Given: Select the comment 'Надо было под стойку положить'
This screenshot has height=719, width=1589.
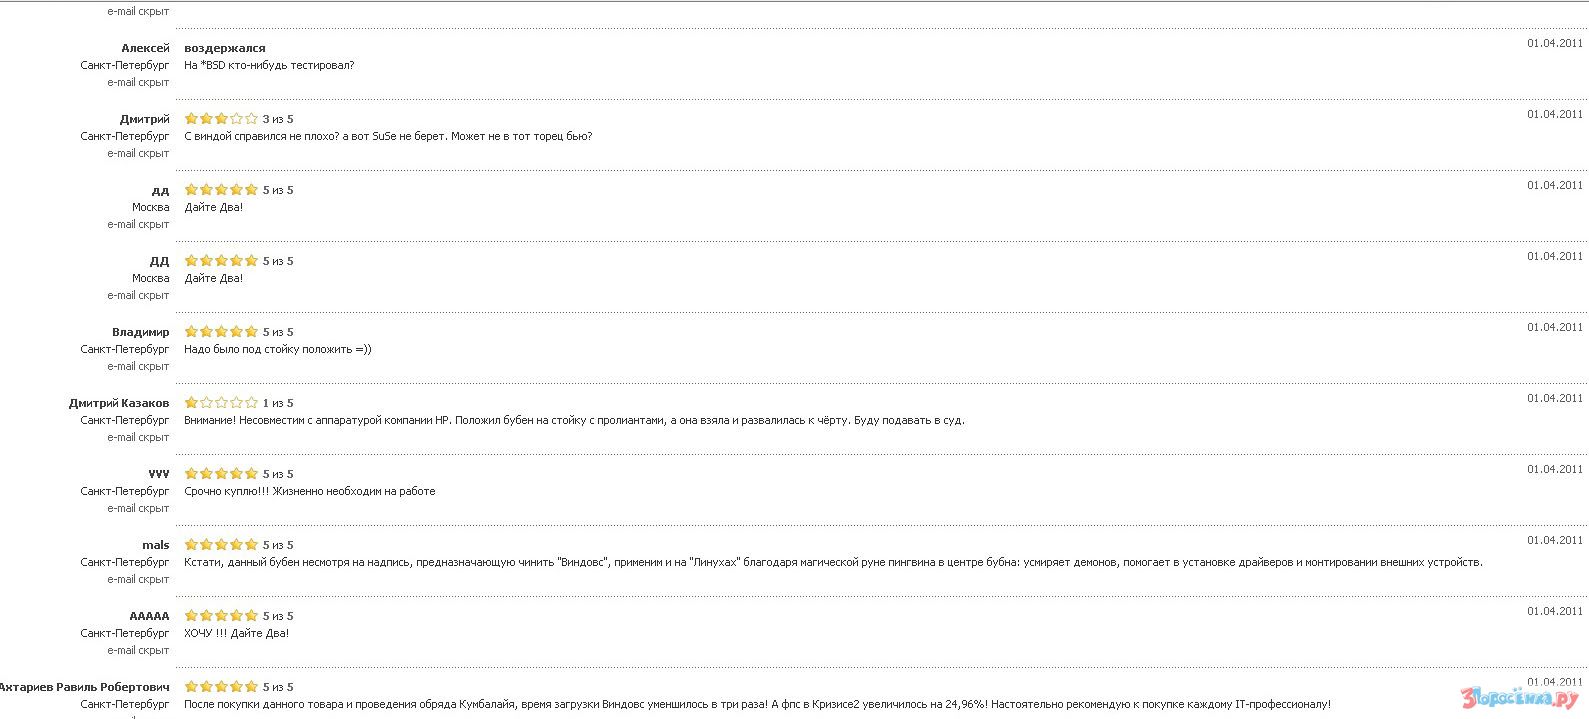Looking at the screenshot, I should coord(277,349).
